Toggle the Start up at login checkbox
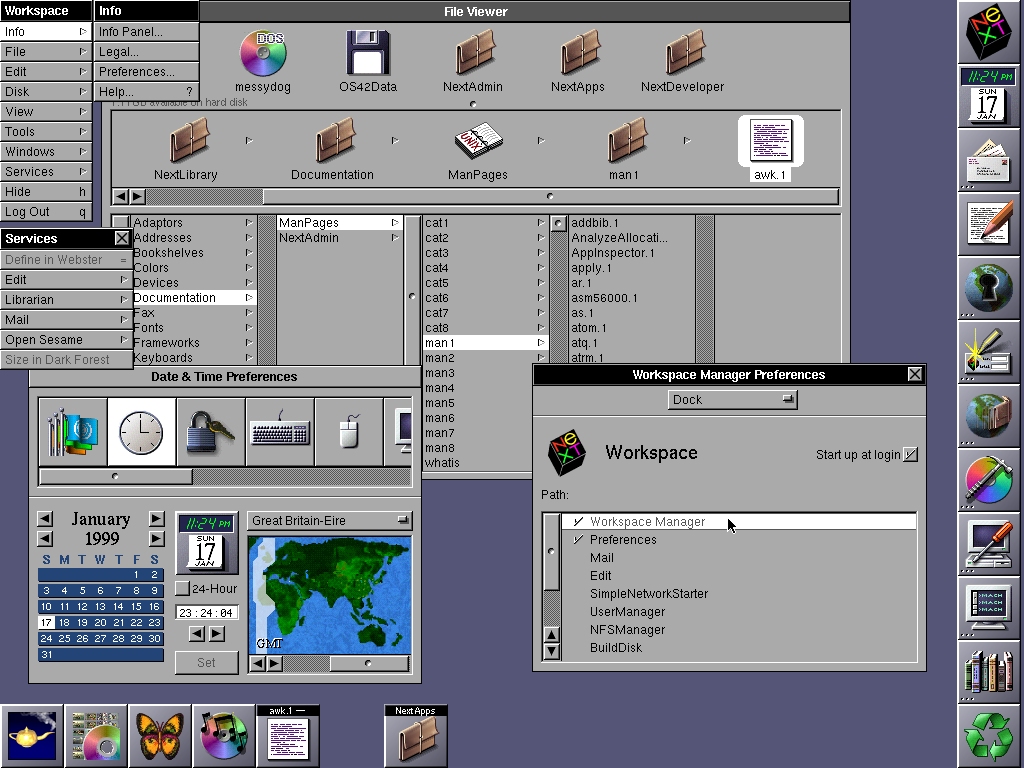The image size is (1024, 768). (x=910, y=455)
